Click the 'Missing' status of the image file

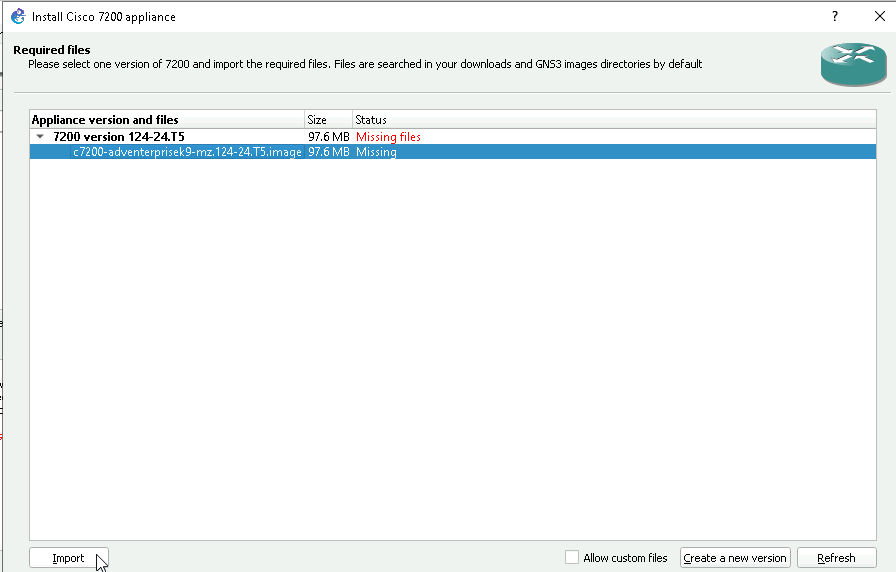(x=376, y=151)
